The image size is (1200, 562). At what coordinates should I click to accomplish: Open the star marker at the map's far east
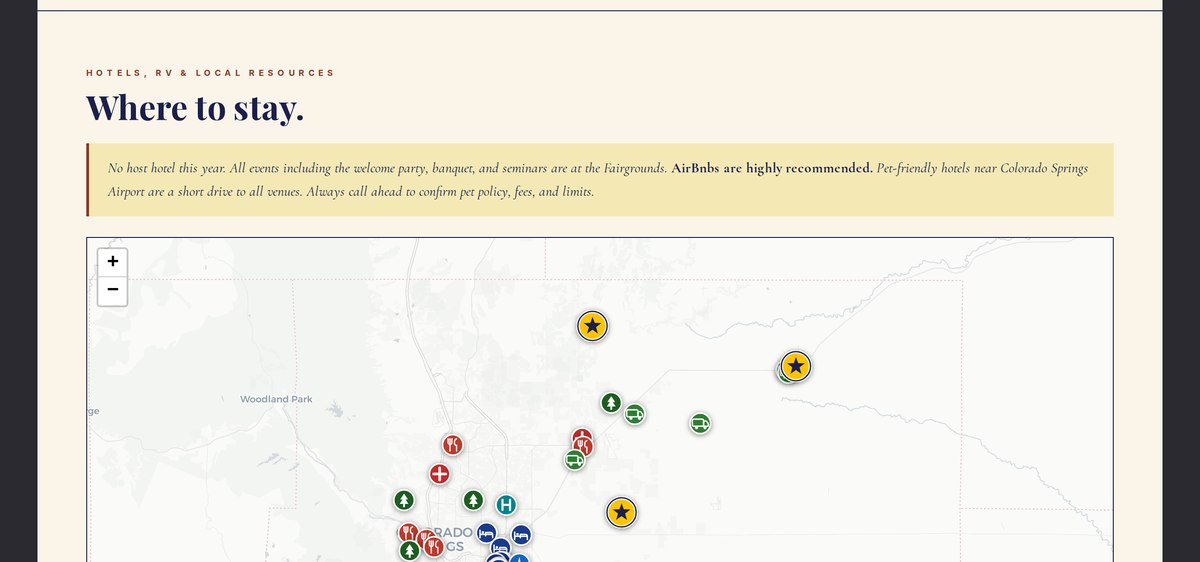[x=796, y=366]
